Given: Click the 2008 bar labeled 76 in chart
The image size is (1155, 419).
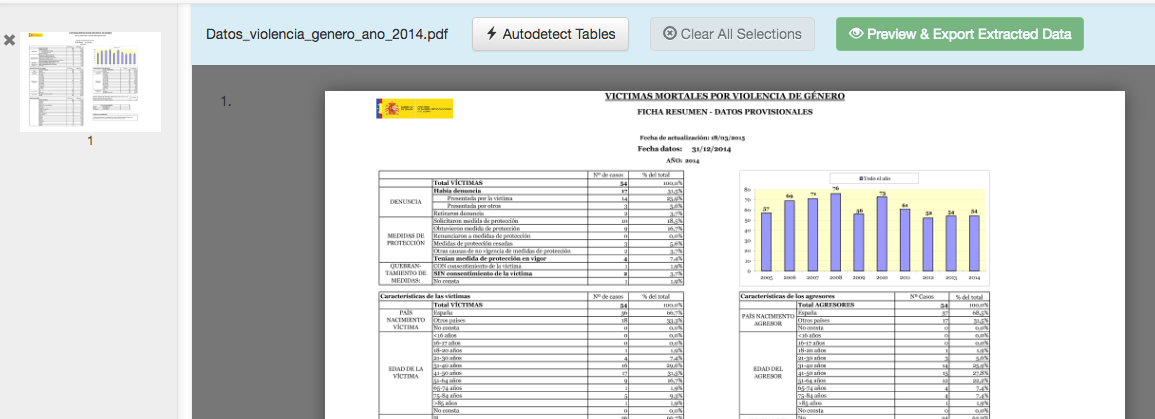Looking at the screenshot, I should pyautogui.click(x=836, y=232).
